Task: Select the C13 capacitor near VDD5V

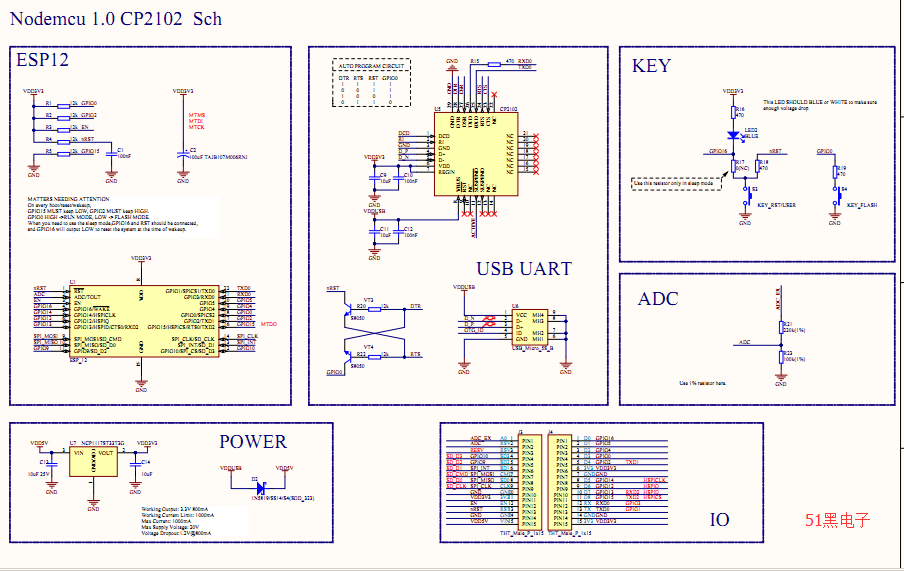Action: pyautogui.click(x=51, y=464)
